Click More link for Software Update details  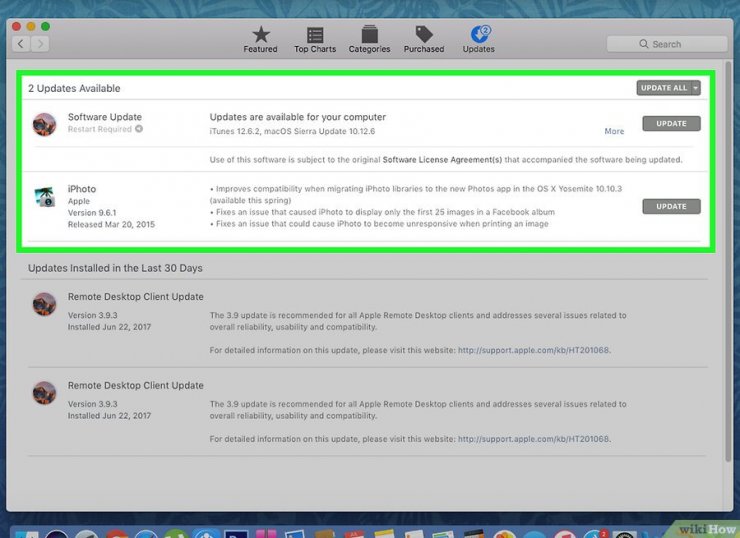pos(614,131)
